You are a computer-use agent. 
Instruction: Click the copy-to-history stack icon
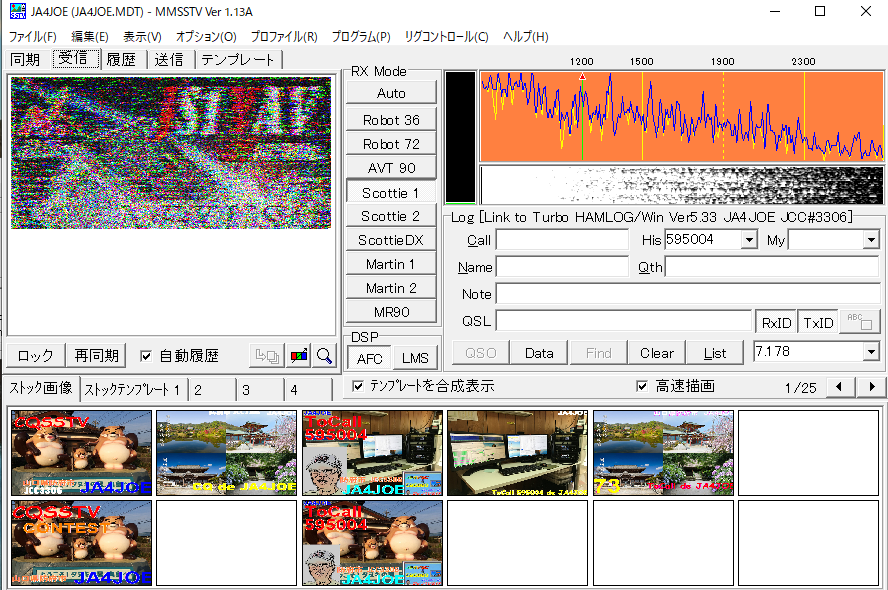click(x=267, y=356)
